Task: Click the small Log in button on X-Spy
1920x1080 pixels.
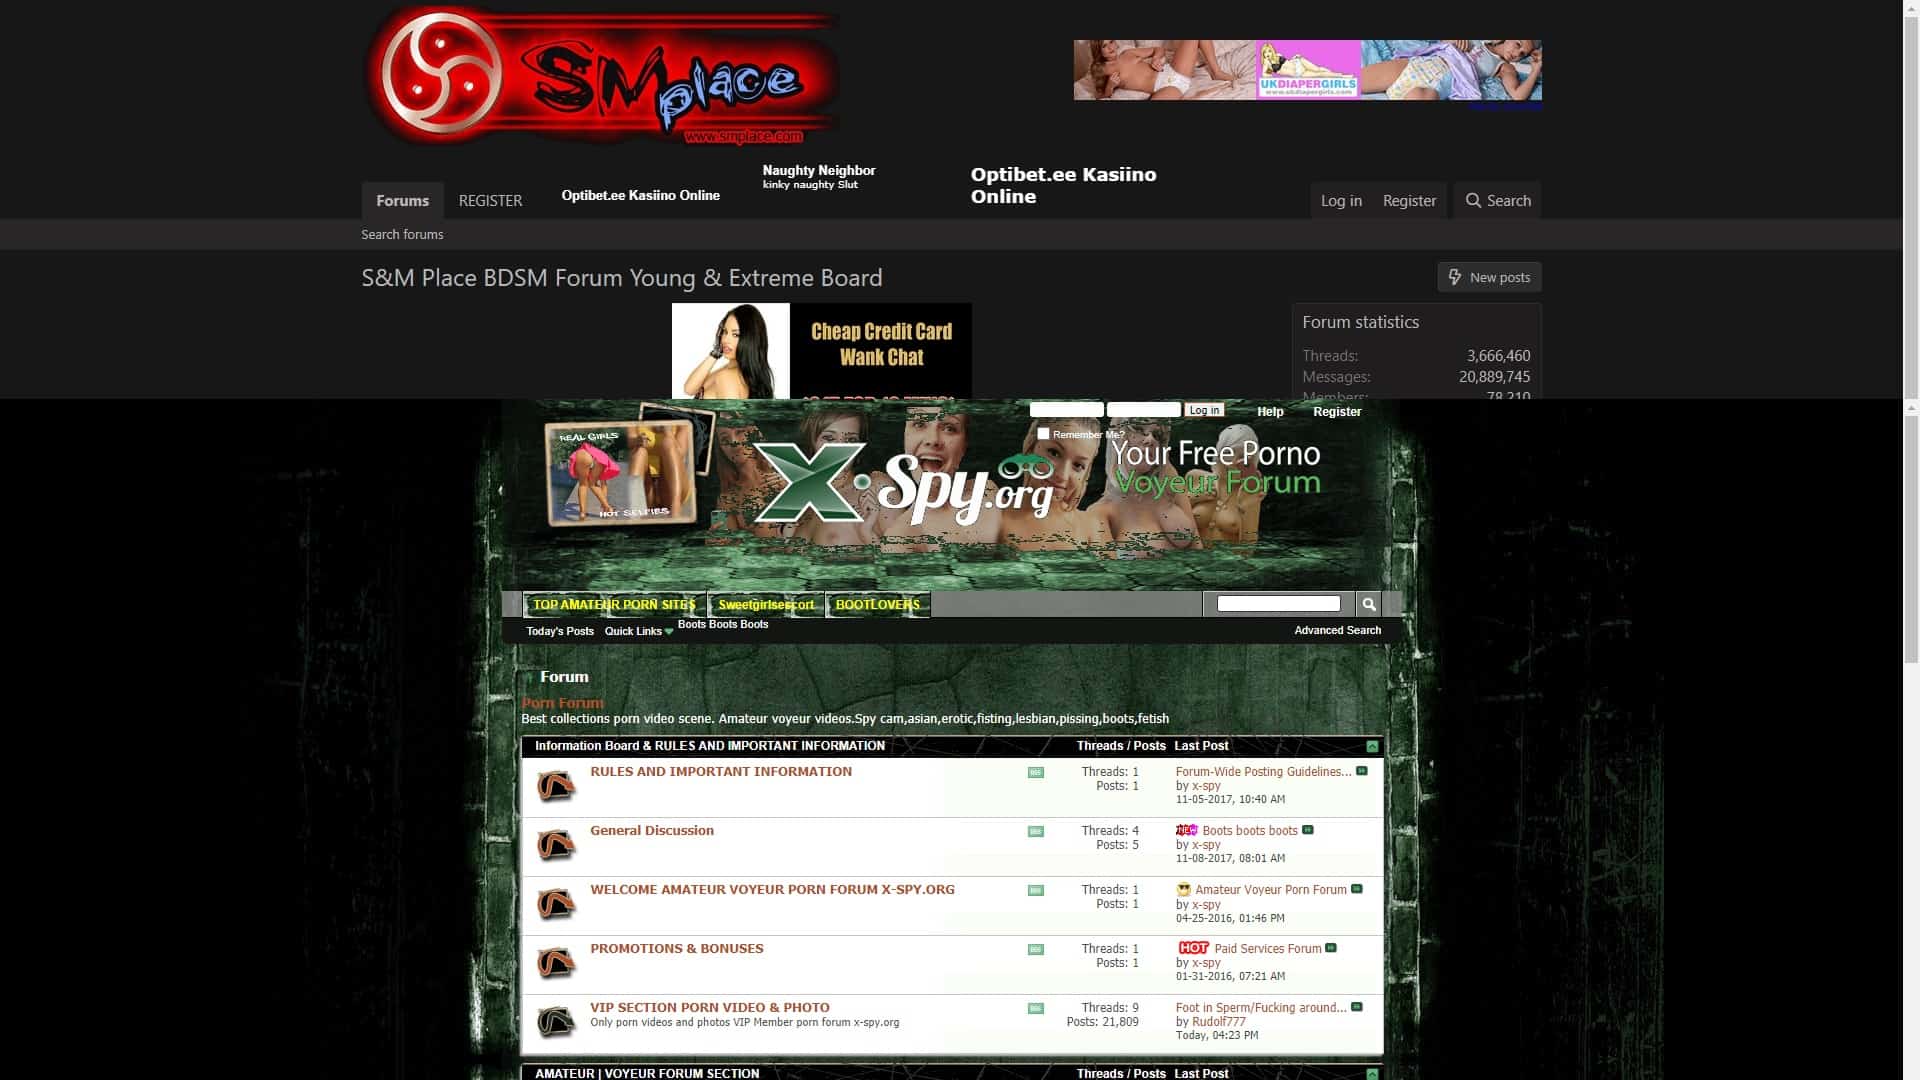Action: coord(1204,410)
